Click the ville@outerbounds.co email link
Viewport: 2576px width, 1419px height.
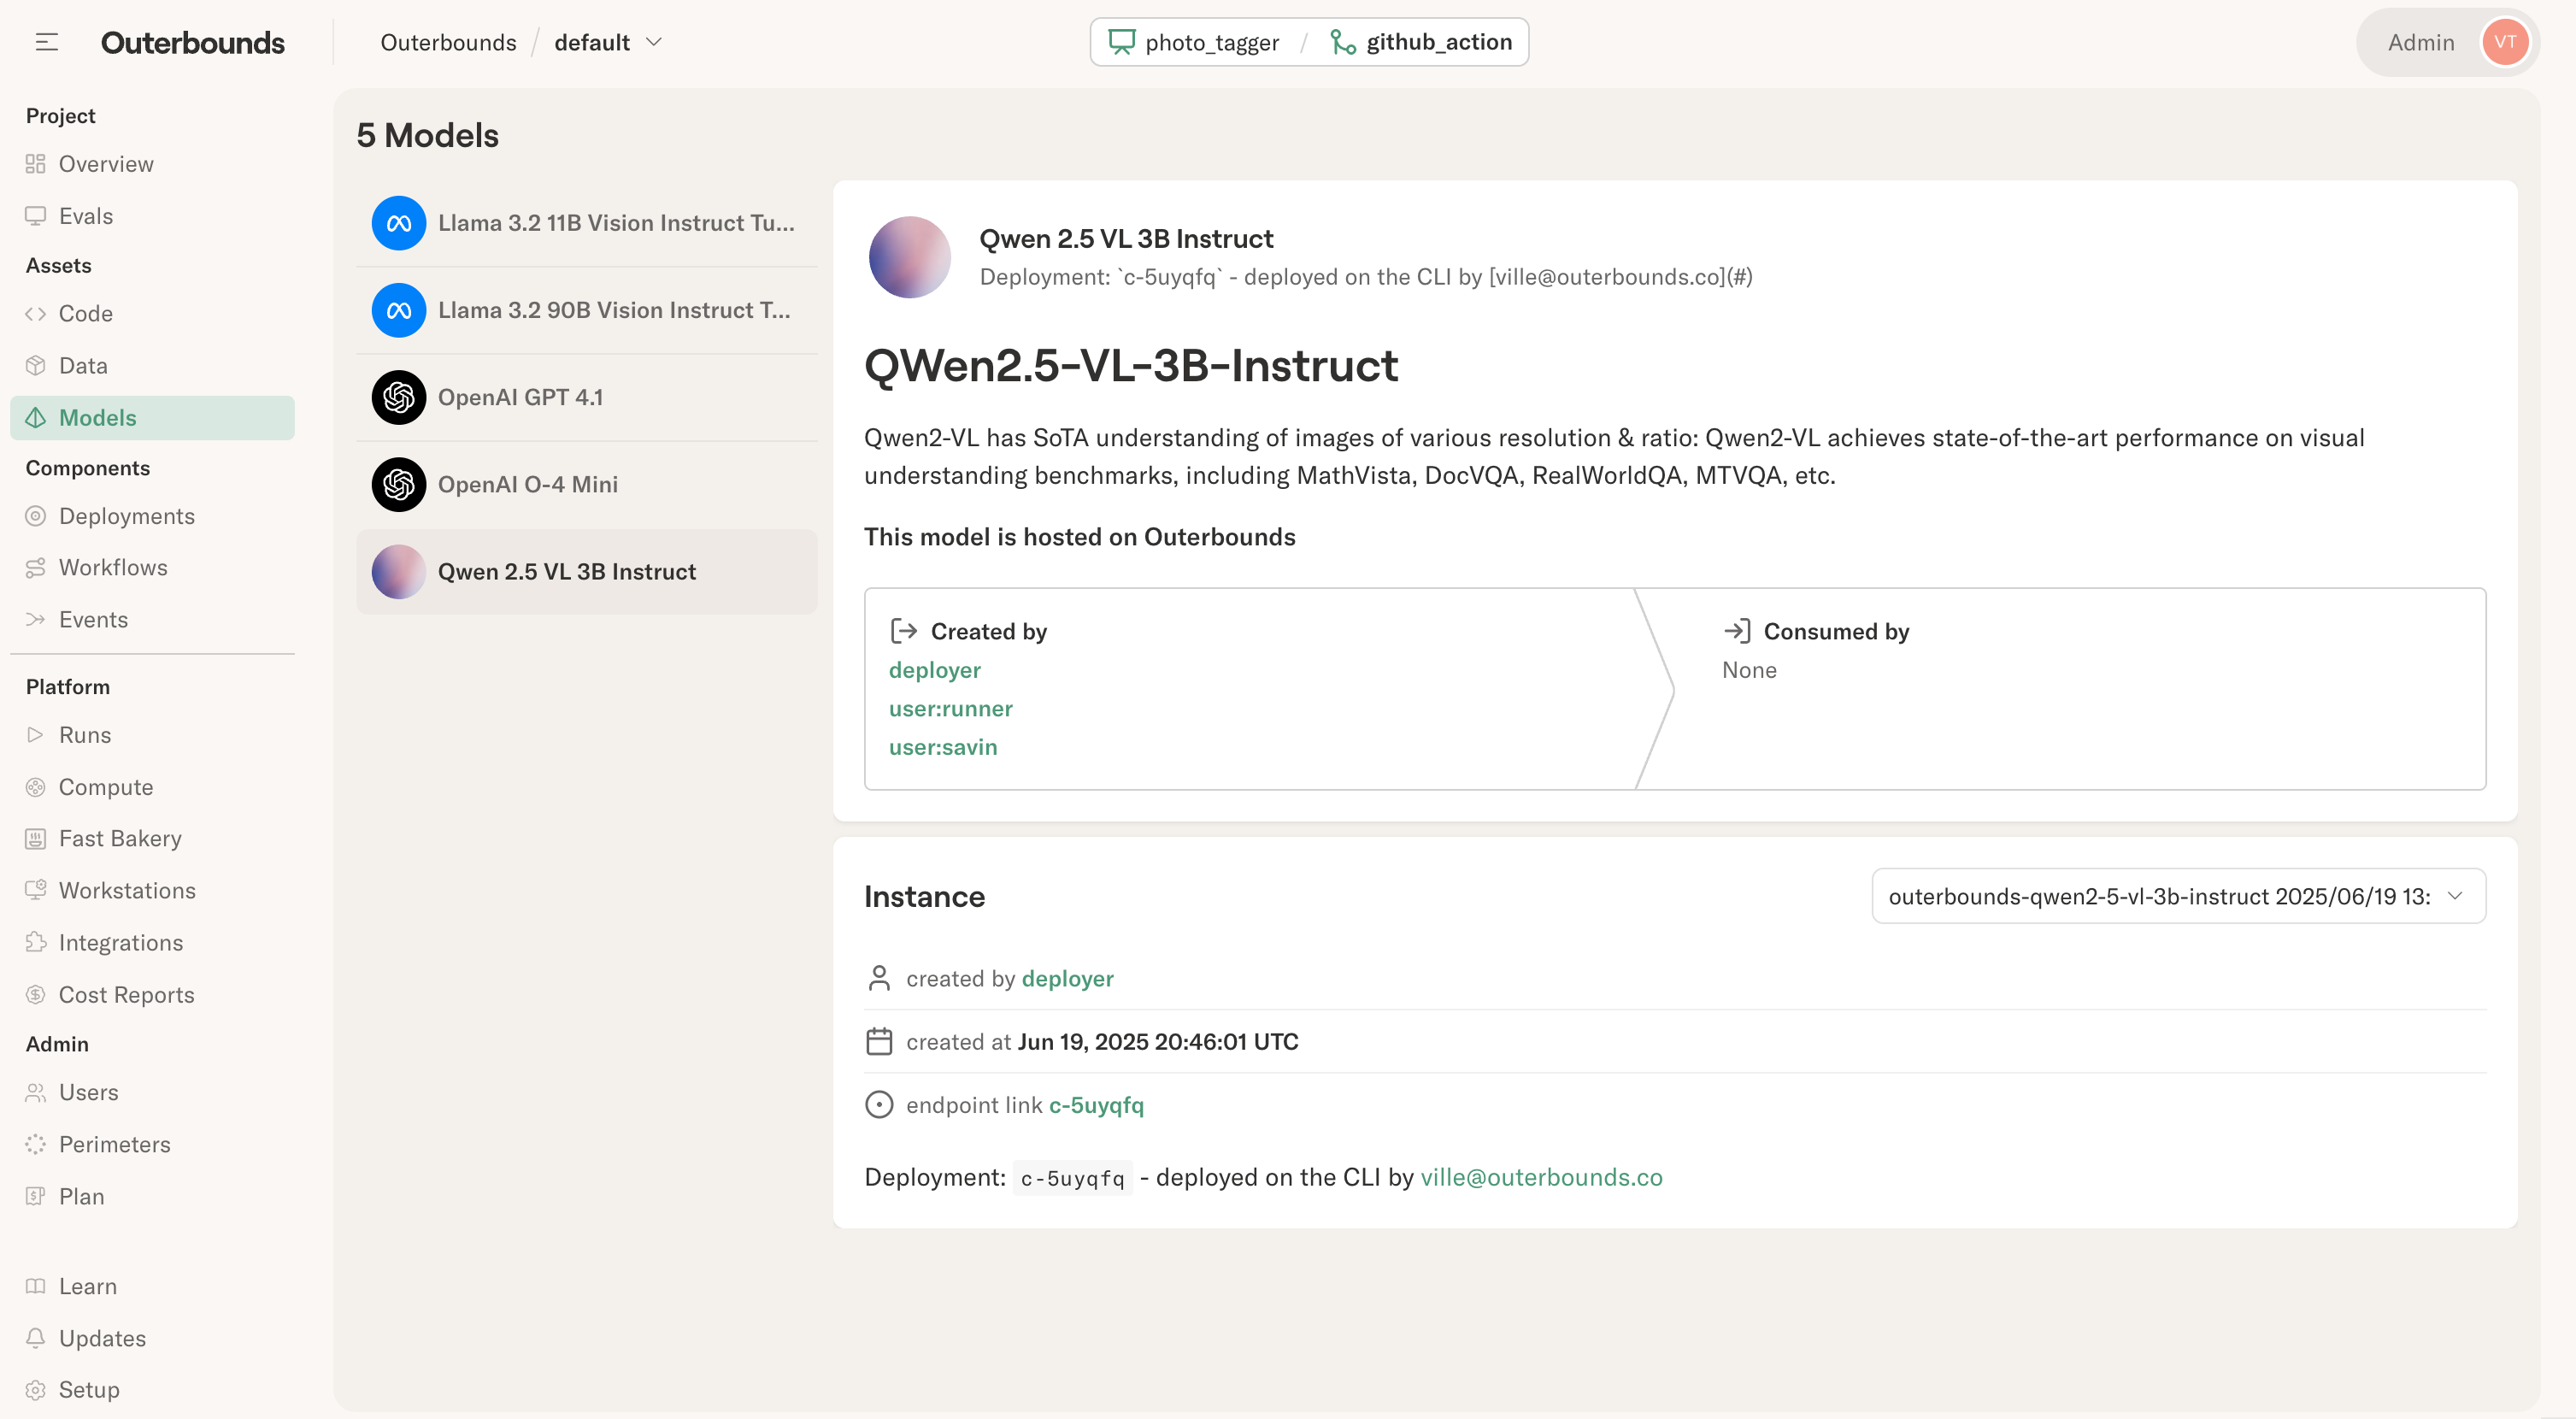point(1541,1177)
